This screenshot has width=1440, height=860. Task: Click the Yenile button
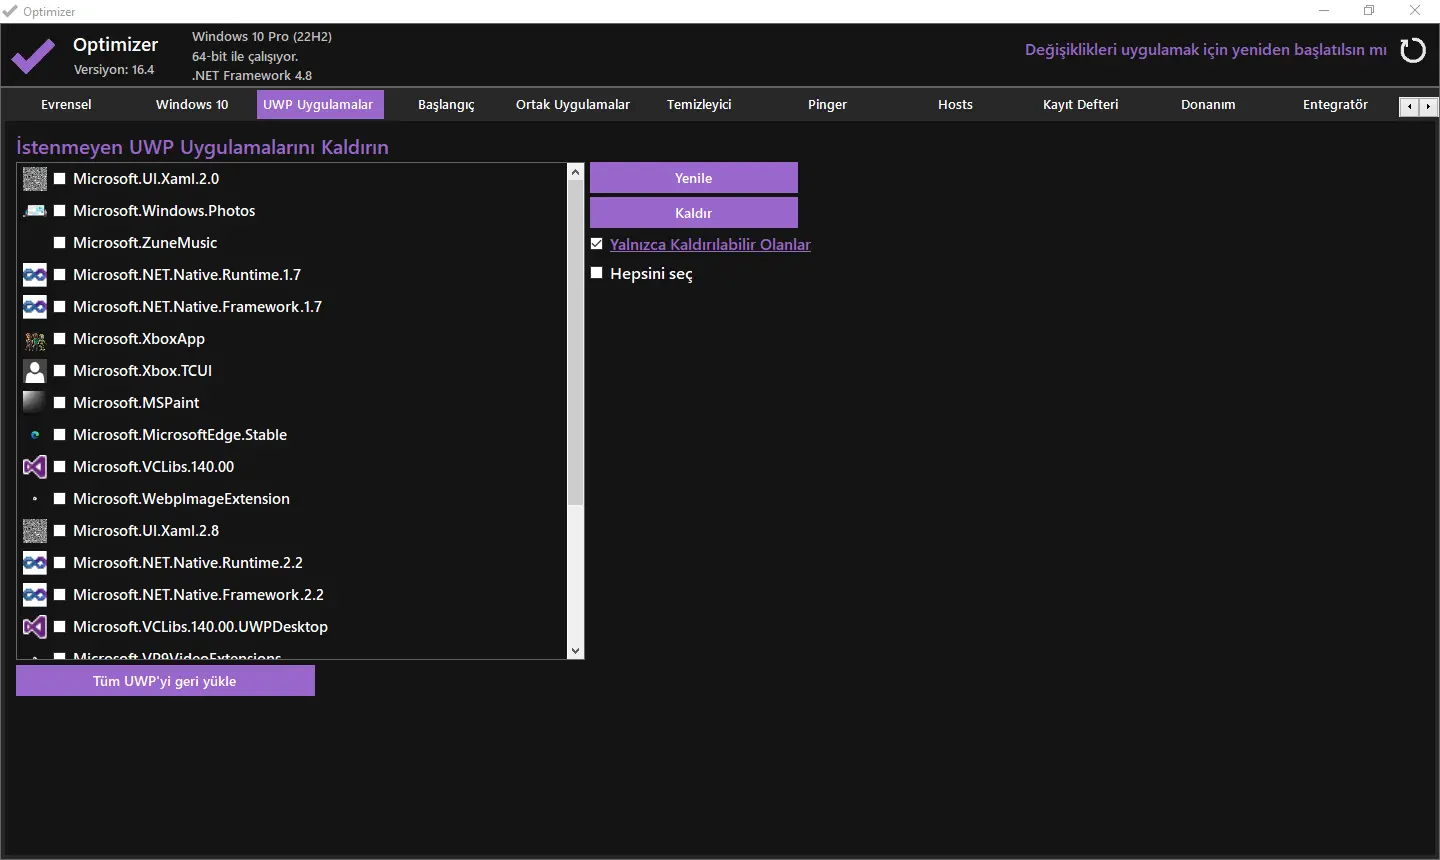(694, 178)
